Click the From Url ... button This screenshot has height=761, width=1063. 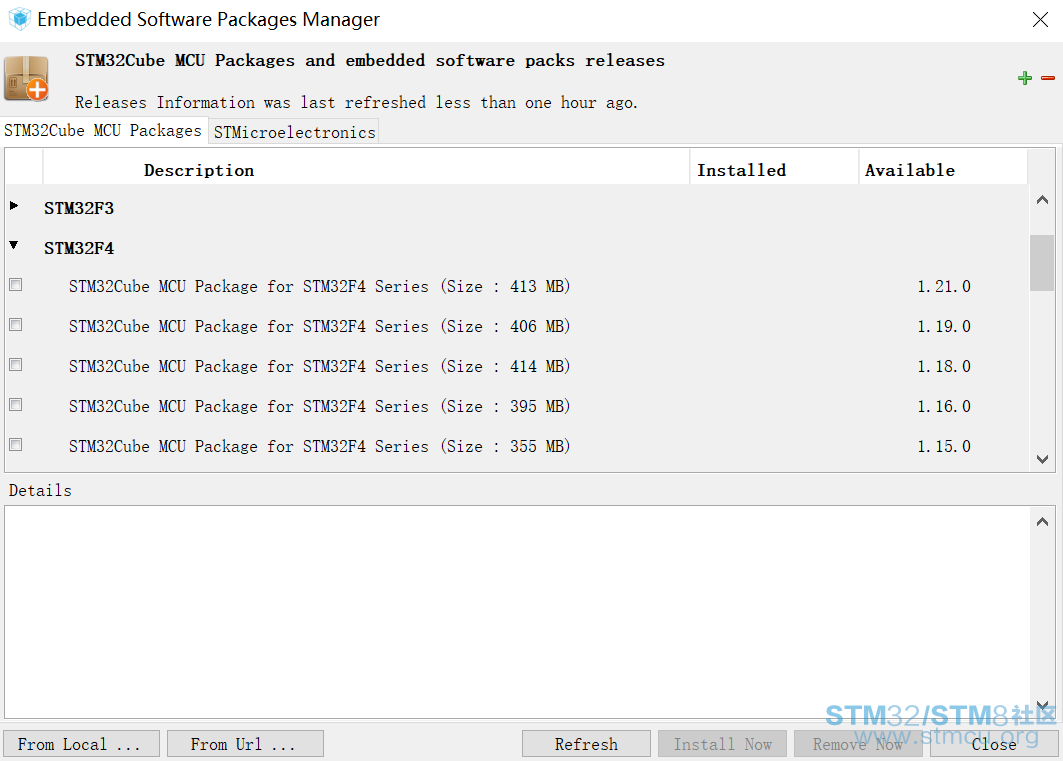coord(245,743)
